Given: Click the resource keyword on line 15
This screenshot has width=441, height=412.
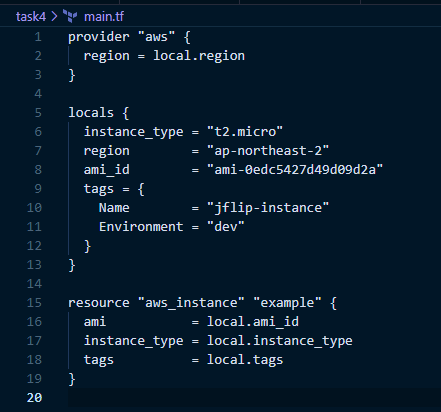Looking at the screenshot, I should pos(99,303).
